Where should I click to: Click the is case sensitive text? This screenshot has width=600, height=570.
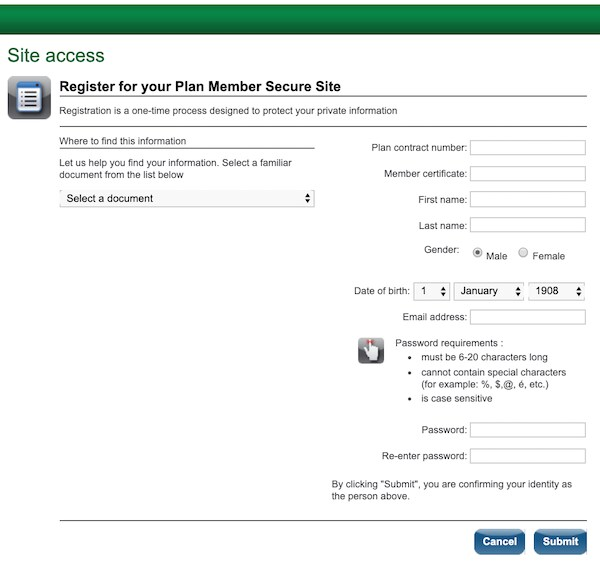457,399
